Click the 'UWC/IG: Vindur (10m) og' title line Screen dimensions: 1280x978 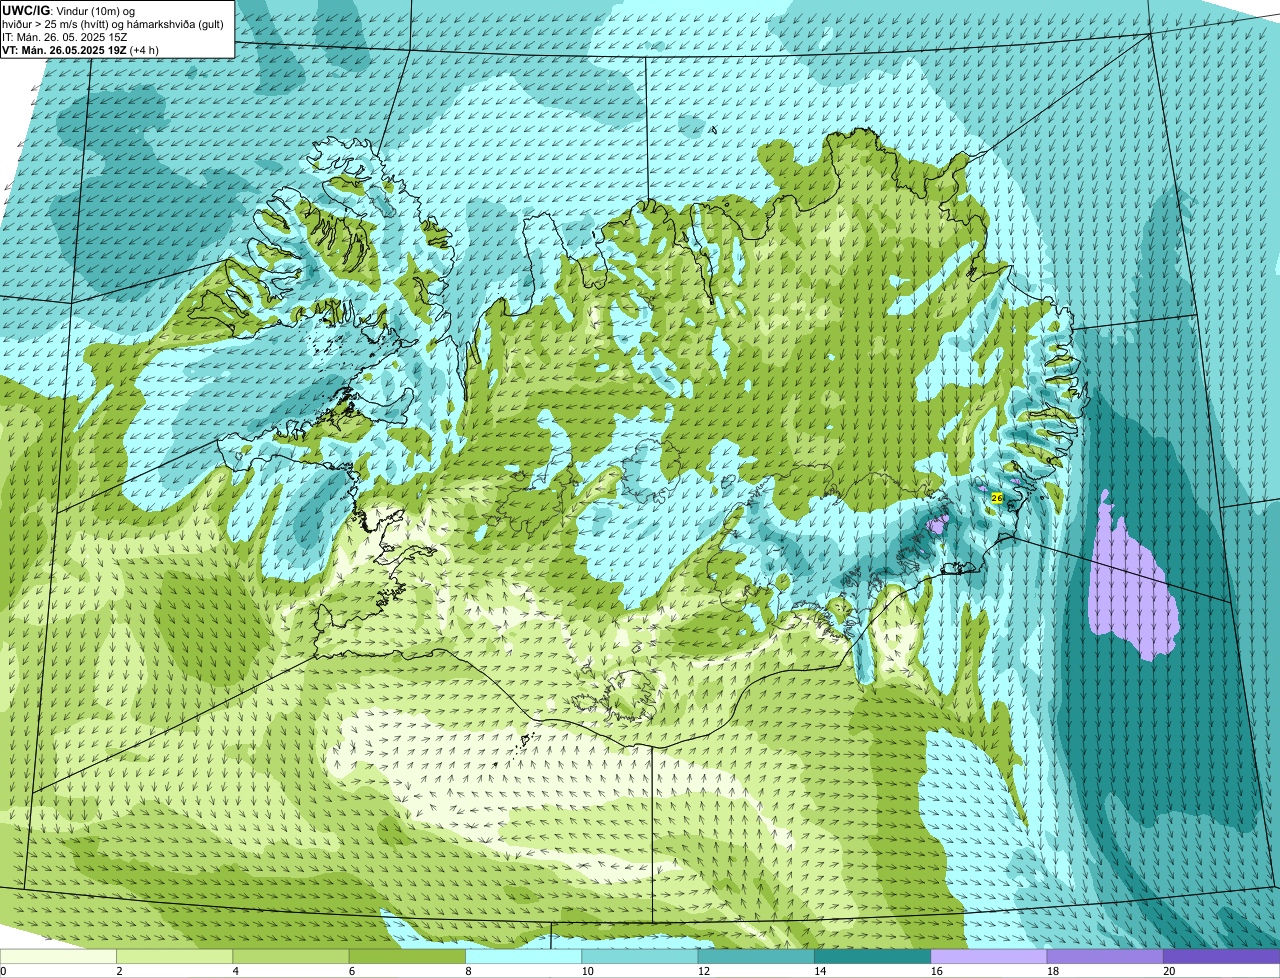tap(68, 10)
